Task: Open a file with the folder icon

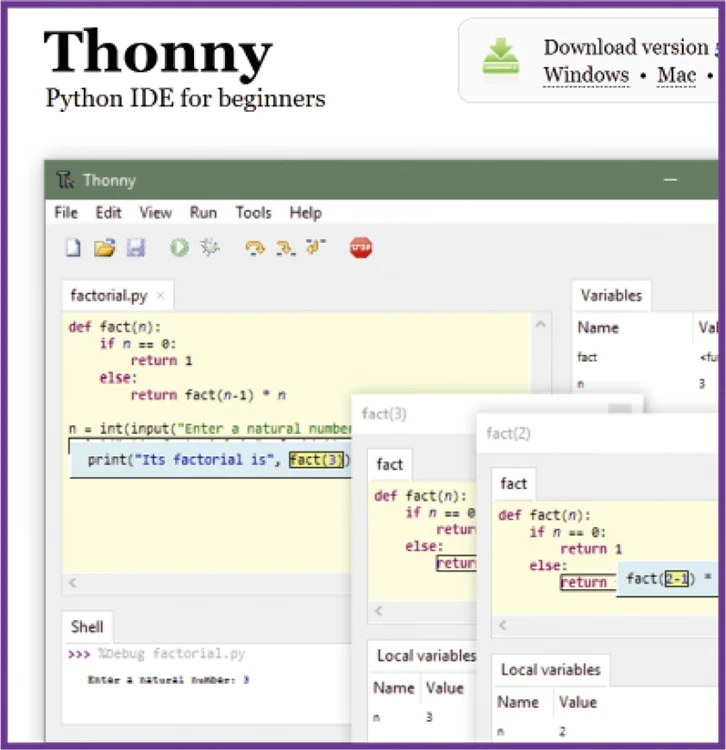Action: coord(105,248)
